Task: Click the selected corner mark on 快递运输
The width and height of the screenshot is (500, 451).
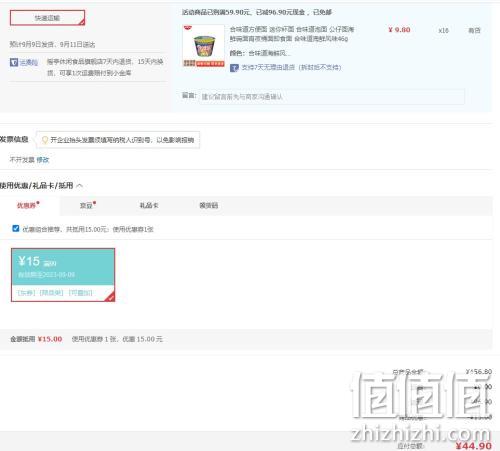Action: click(x=81, y=22)
